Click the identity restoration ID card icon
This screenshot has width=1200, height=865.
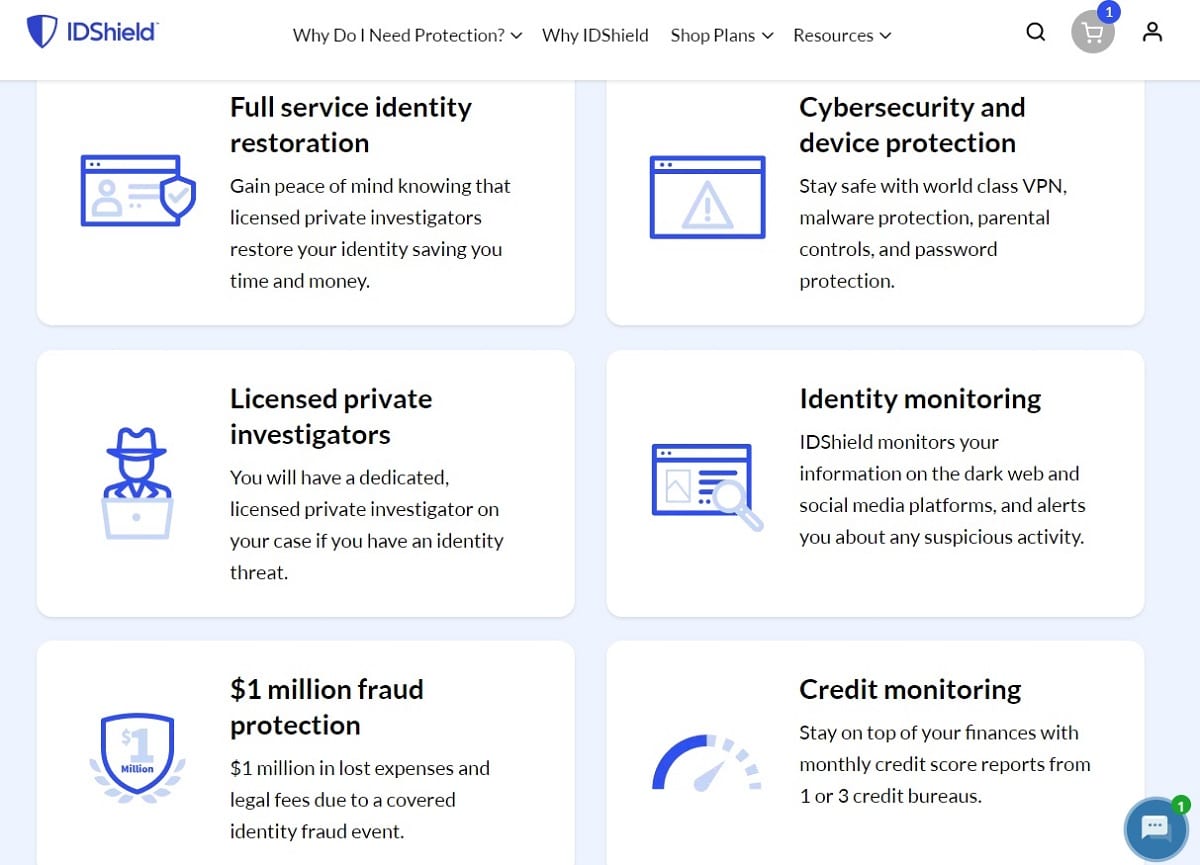[138, 191]
